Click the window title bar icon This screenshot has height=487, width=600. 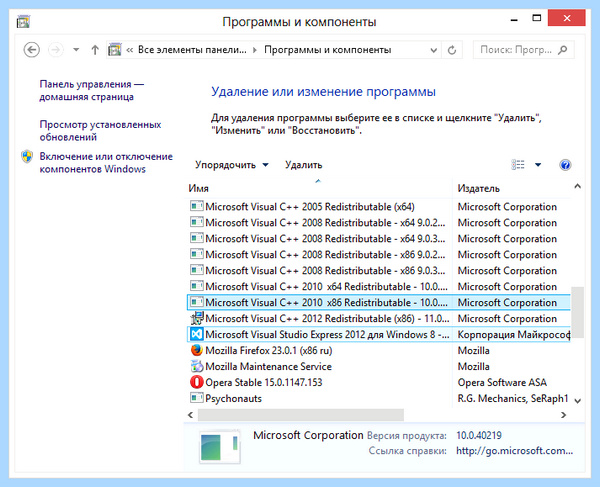[23, 22]
